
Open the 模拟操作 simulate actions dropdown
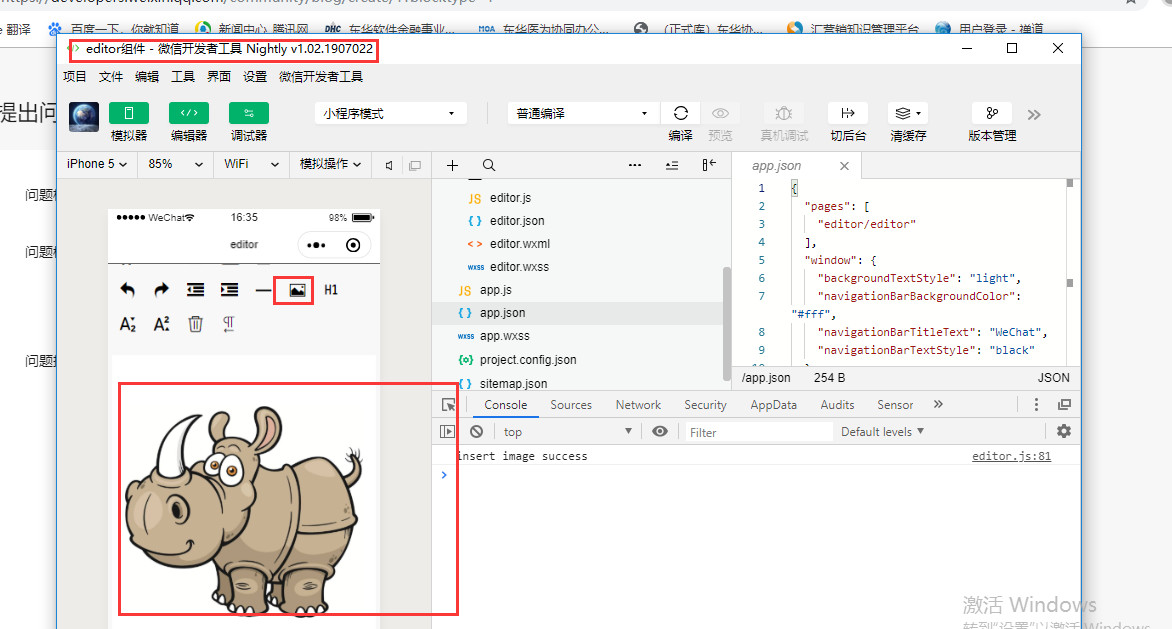point(330,164)
